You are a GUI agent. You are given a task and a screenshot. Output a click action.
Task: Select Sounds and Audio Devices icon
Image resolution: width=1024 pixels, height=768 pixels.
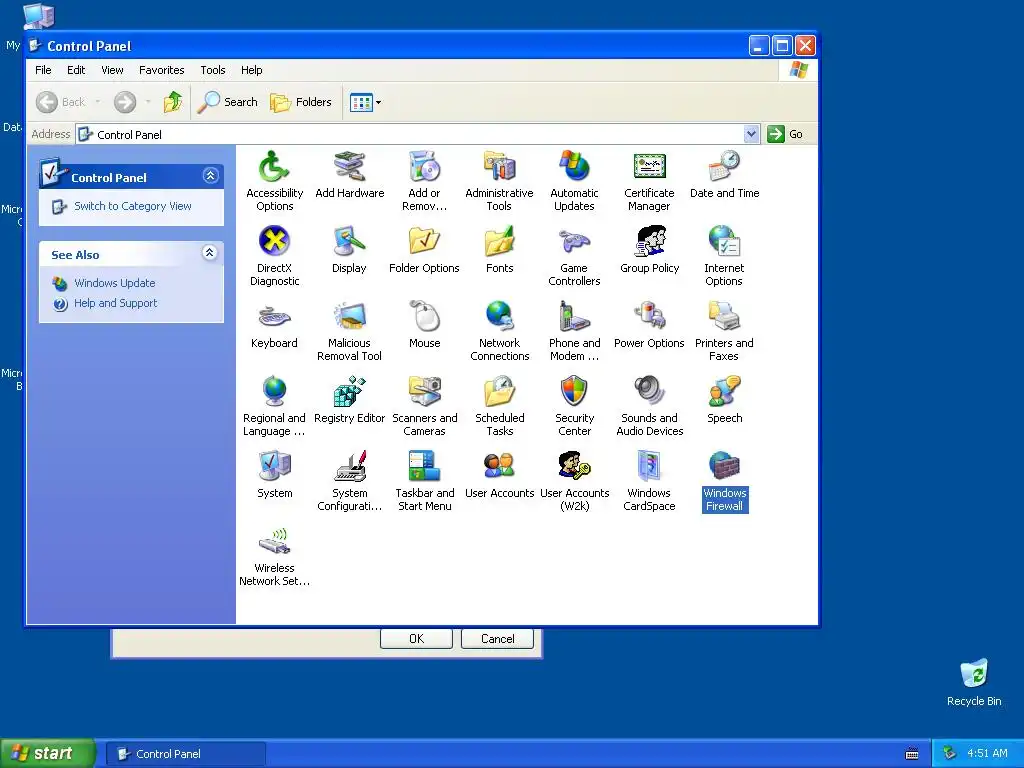pyautogui.click(x=649, y=392)
